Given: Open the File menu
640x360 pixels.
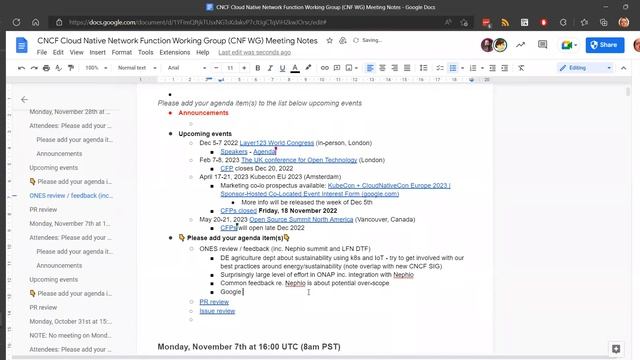Looking at the screenshot, I should point(42,53).
